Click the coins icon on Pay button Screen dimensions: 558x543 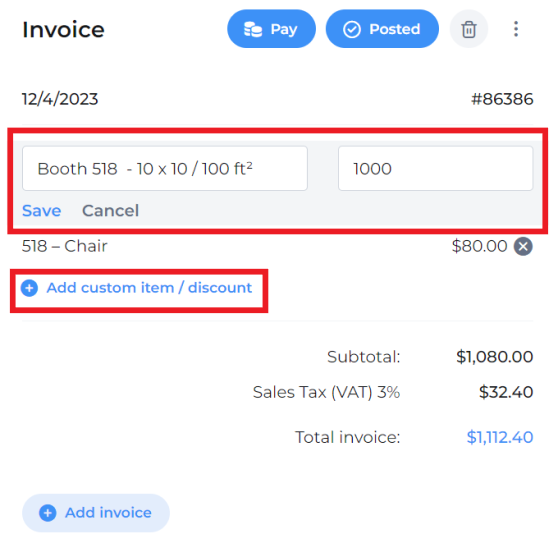tap(253, 29)
